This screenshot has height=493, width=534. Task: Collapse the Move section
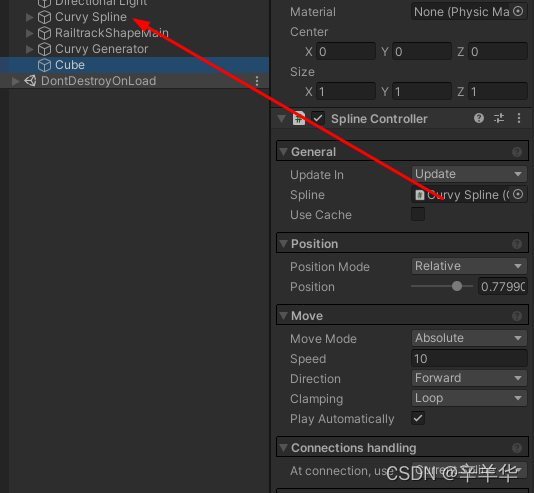pyautogui.click(x=283, y=315)
